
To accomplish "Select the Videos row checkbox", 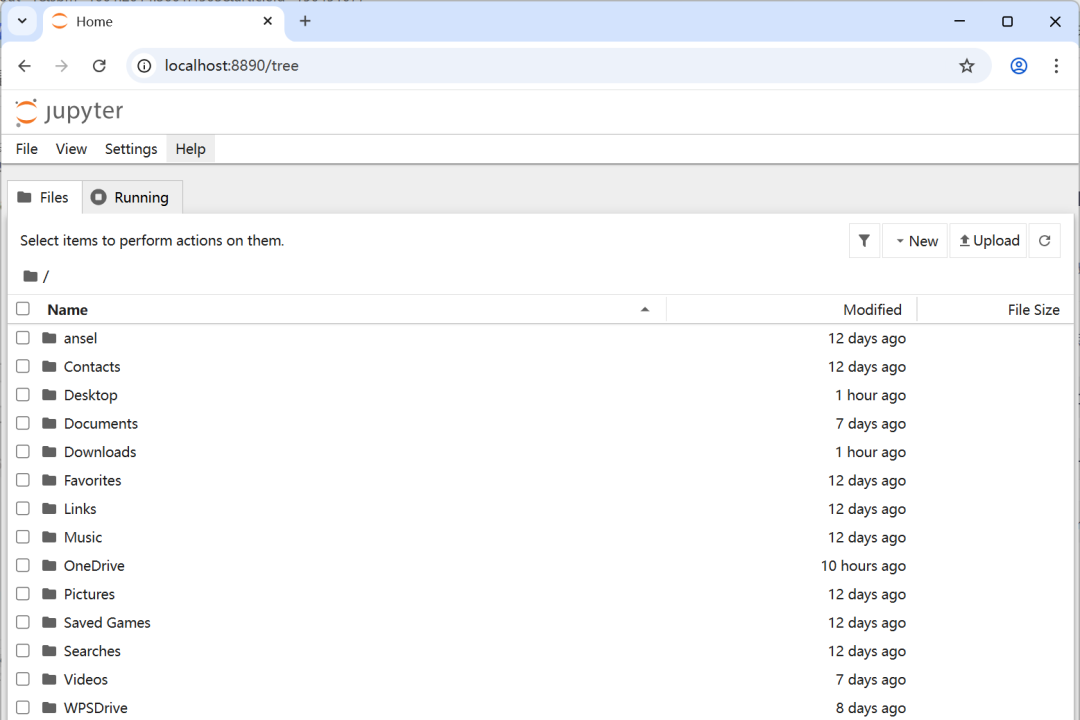I will click(x=23, y=679).
